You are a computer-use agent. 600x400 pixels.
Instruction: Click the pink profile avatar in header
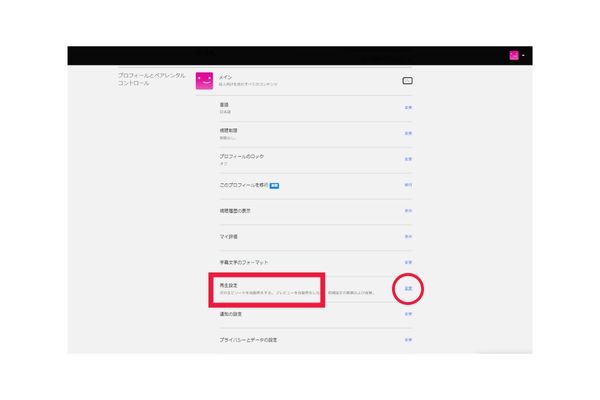pyautogui.click(x=513, y=55)
